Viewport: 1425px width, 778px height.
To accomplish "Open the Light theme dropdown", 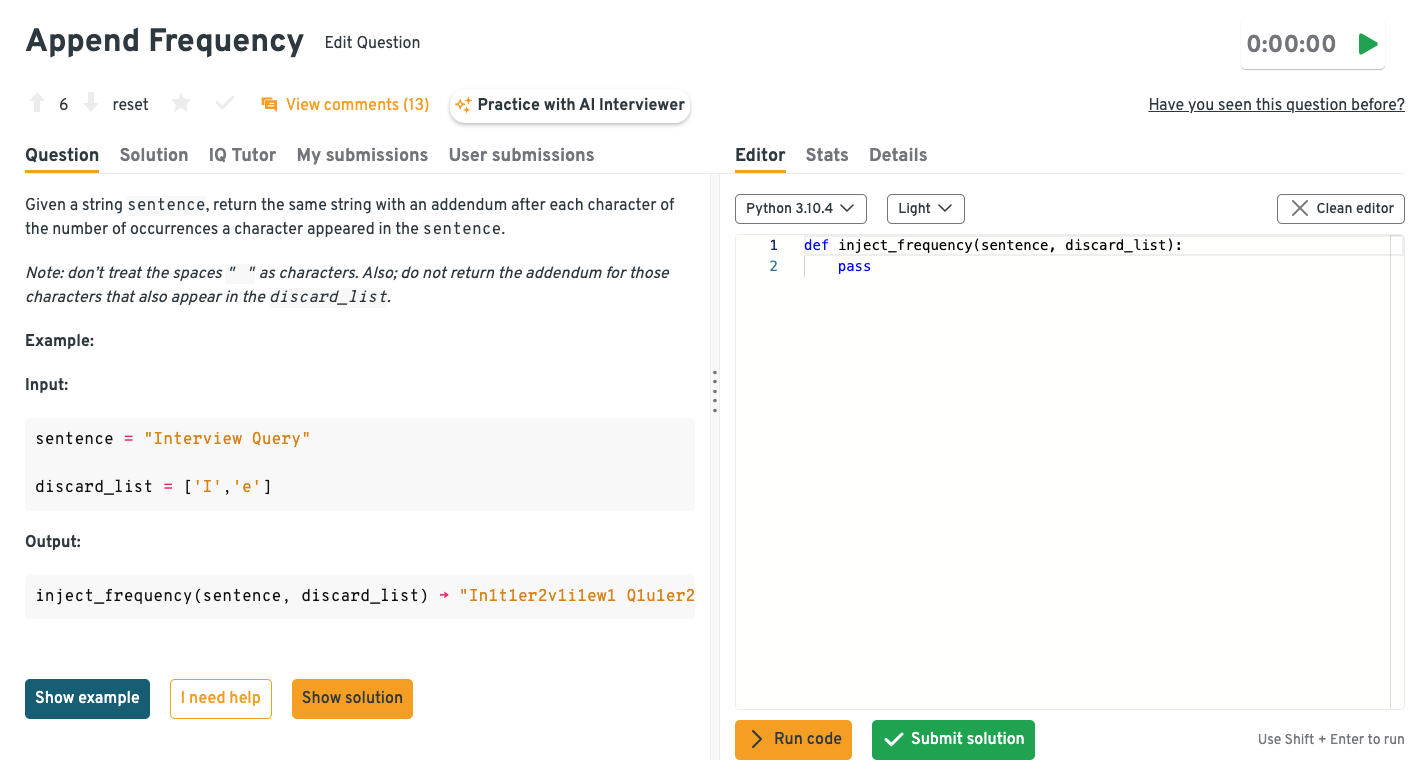I will 925,208.
